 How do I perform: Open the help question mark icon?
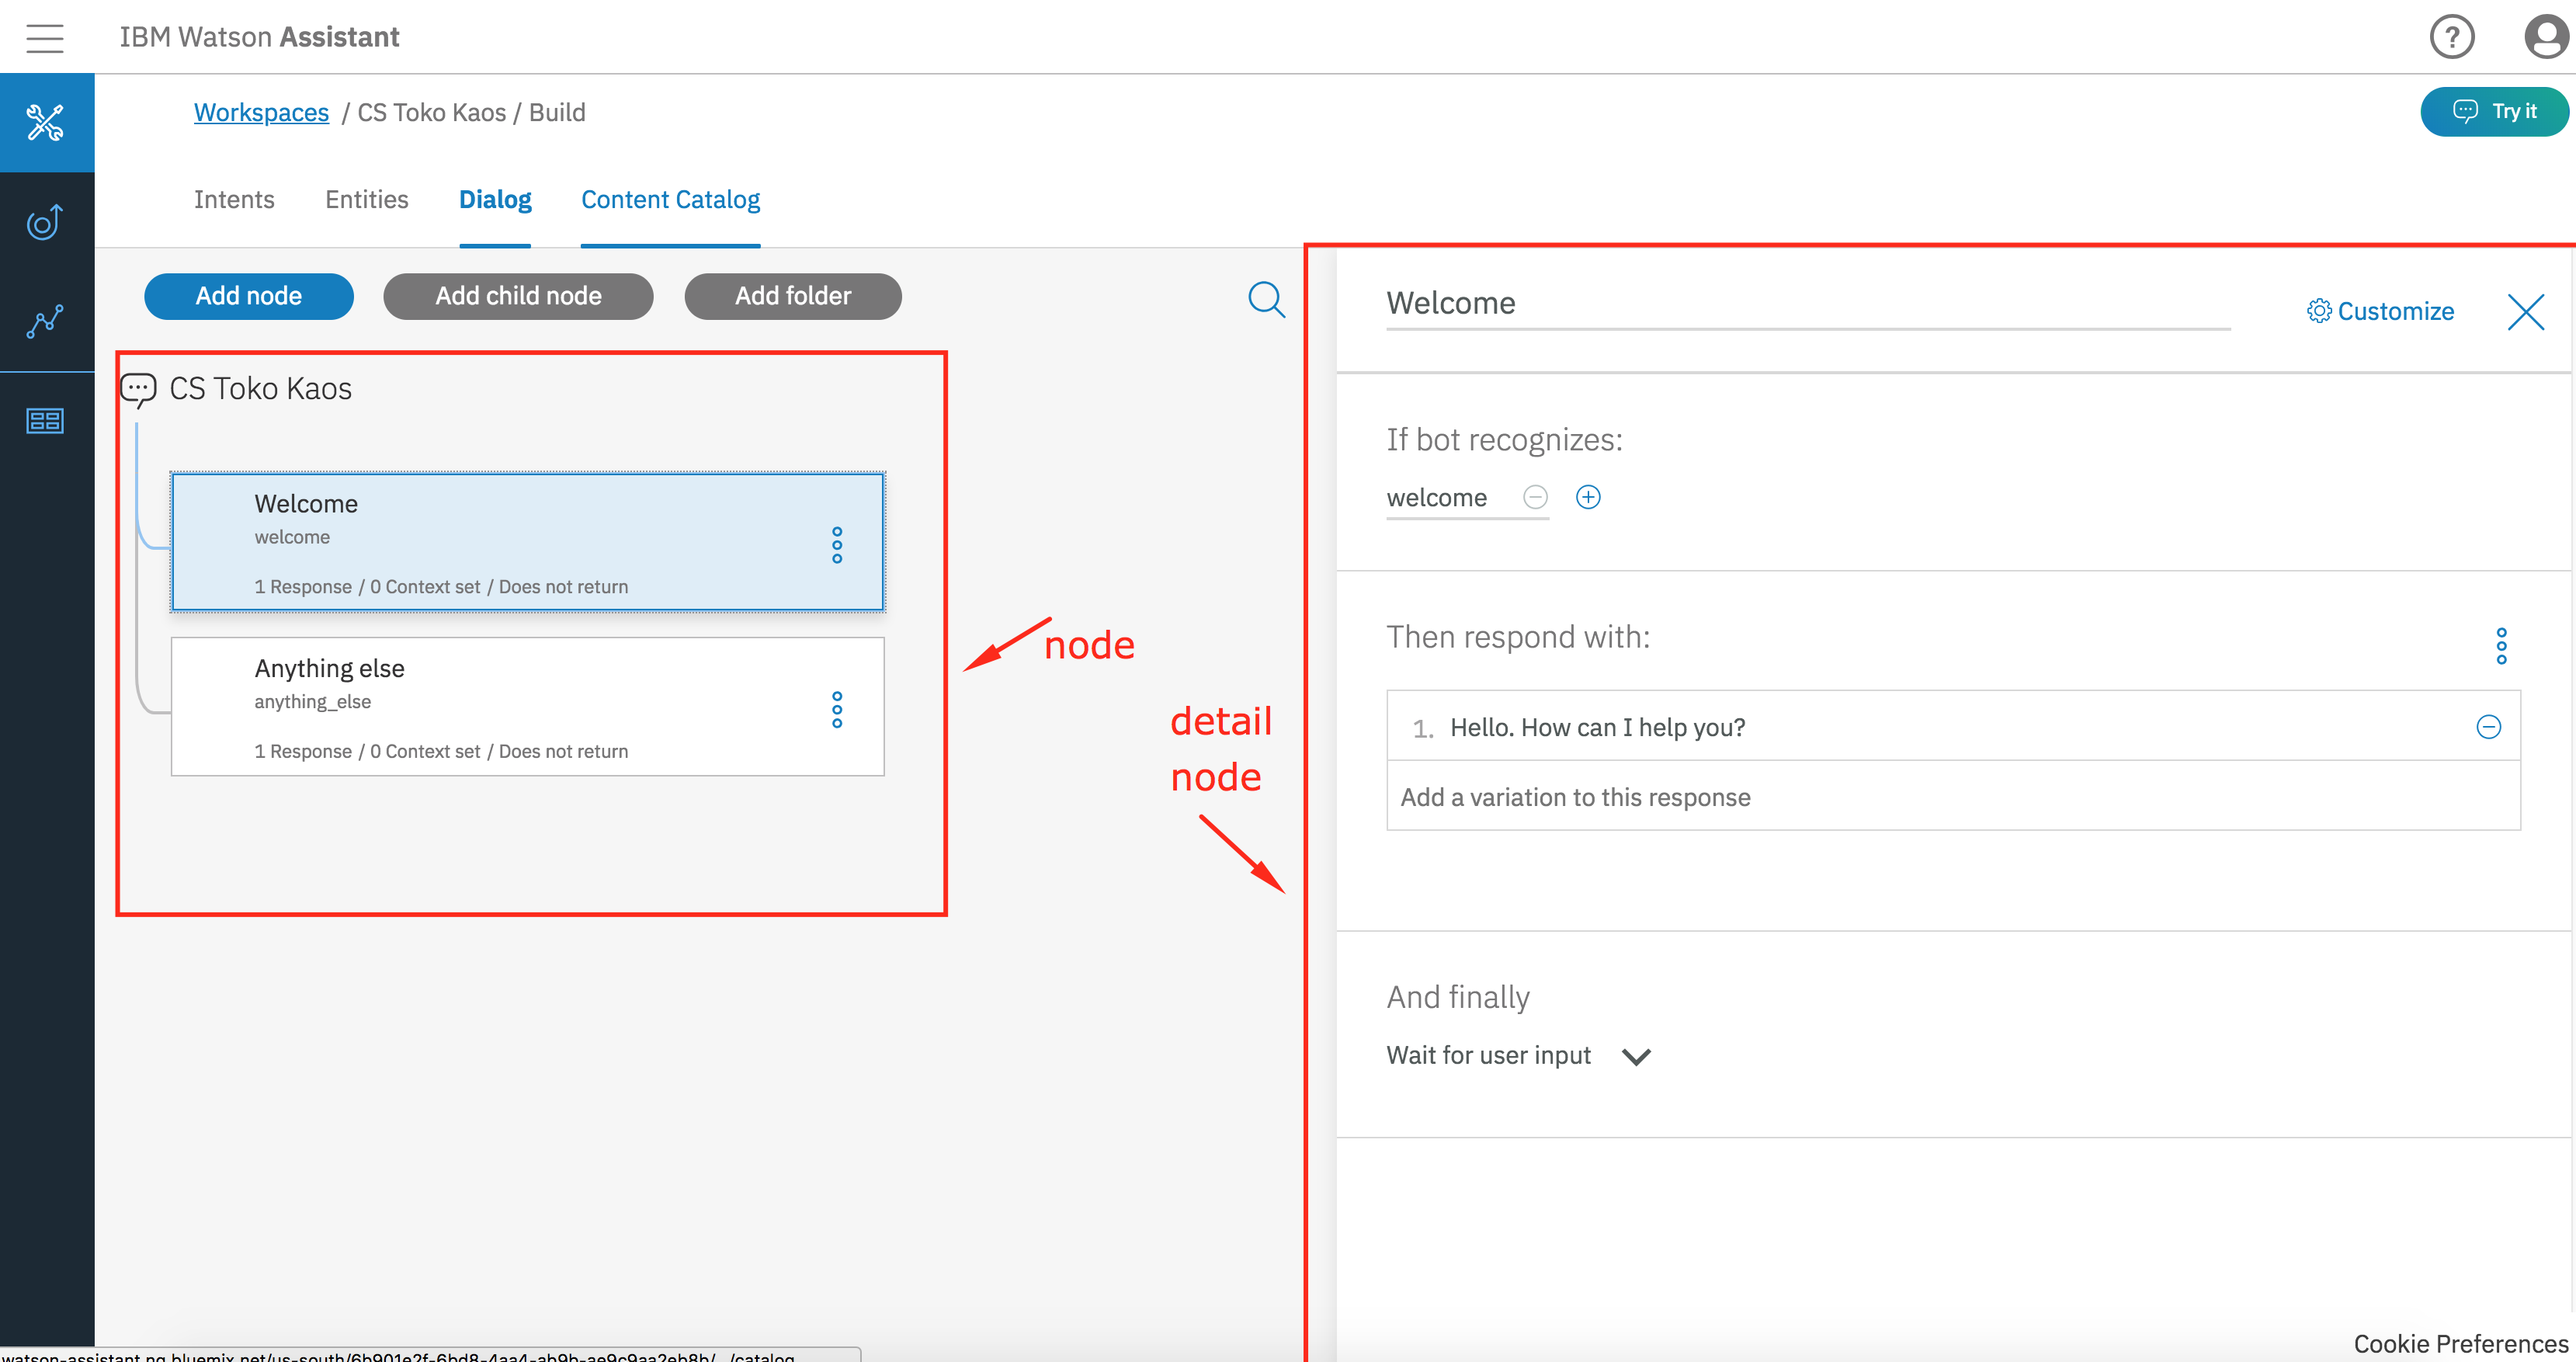coord(2451,38)
